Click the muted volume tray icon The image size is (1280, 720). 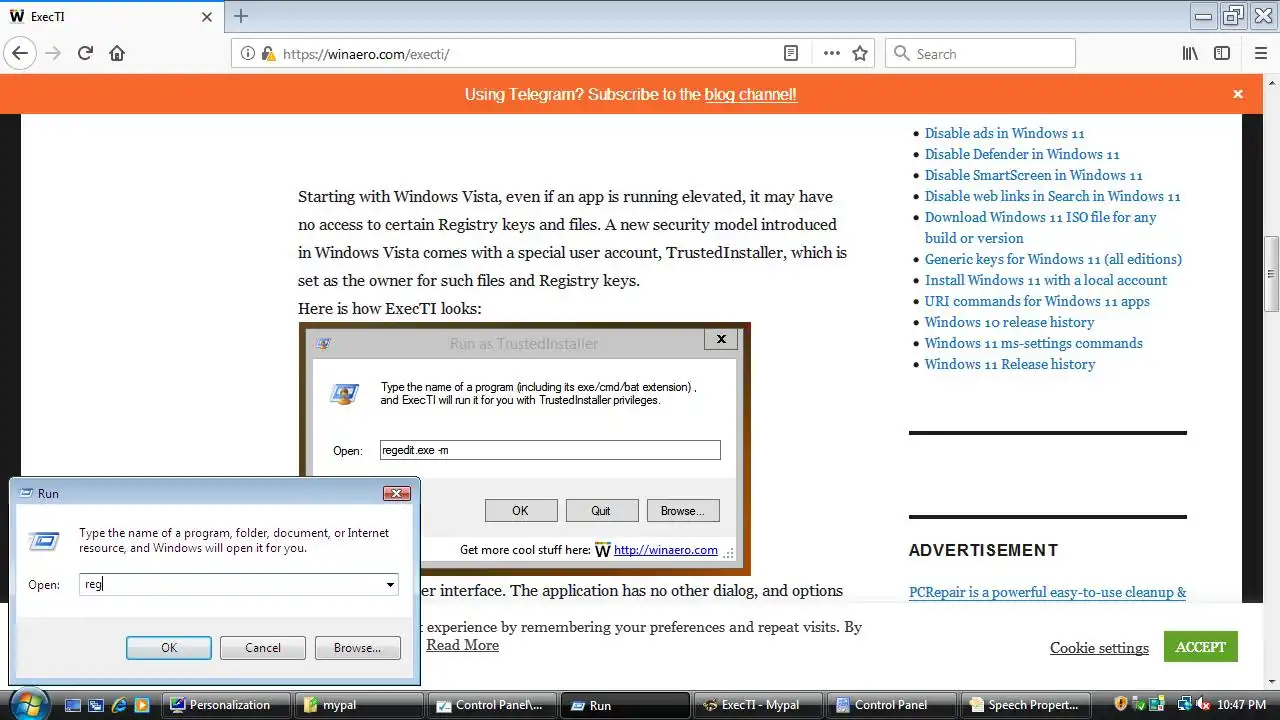[1203, 704]
